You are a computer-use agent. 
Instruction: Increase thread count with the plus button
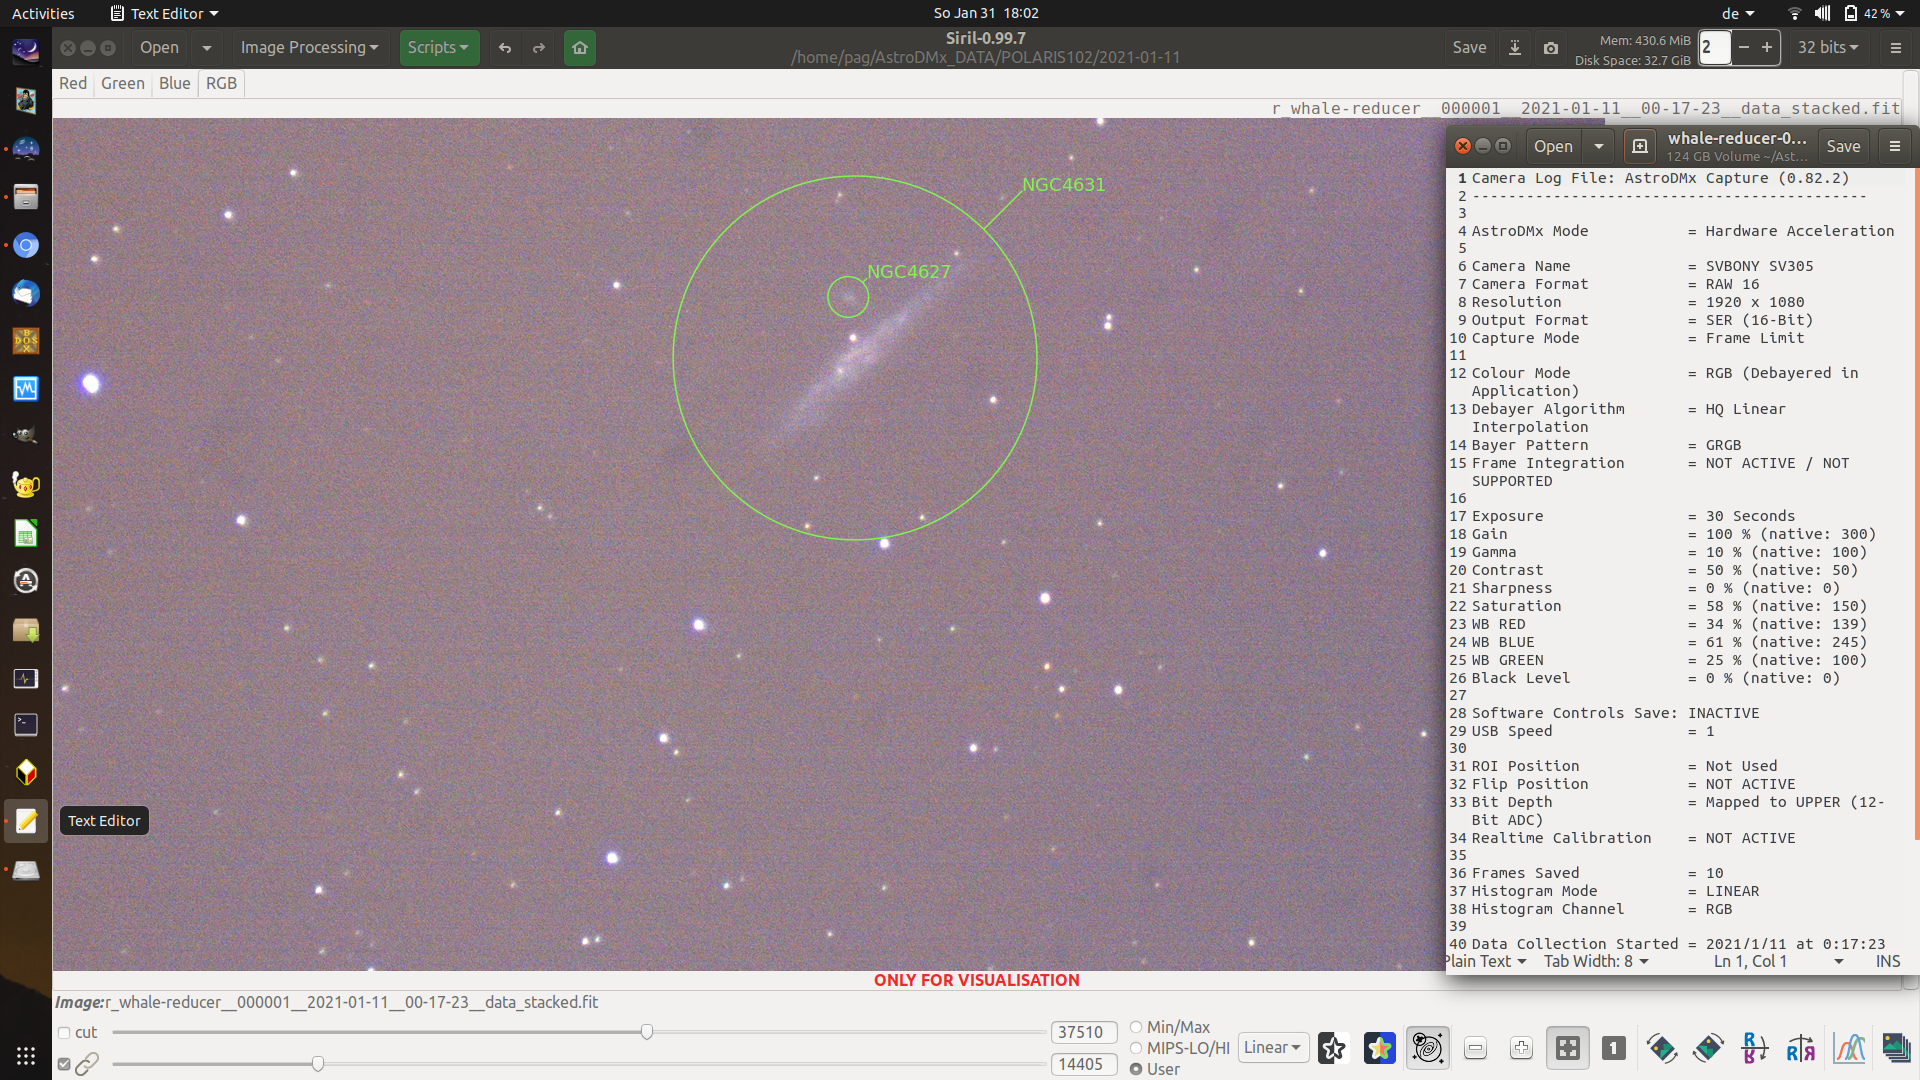(x=1767, y=48)
